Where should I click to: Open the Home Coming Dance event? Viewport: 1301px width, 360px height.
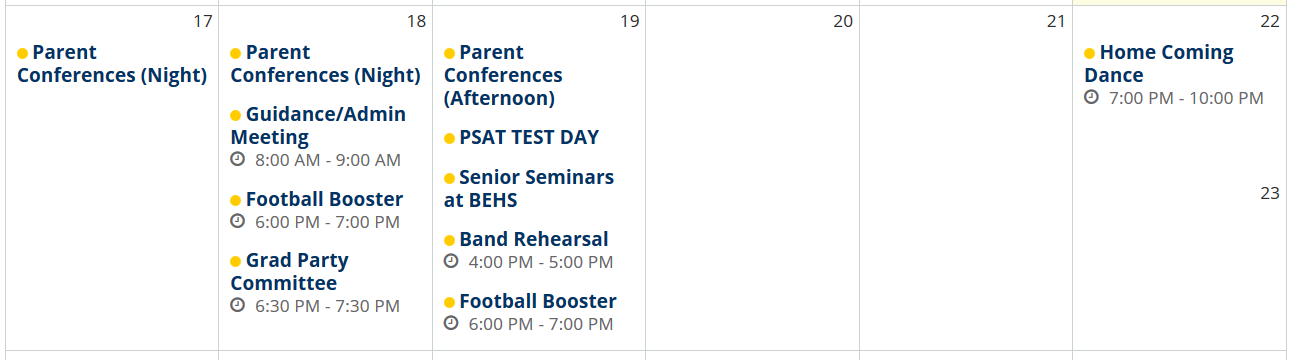(1159, 64)
